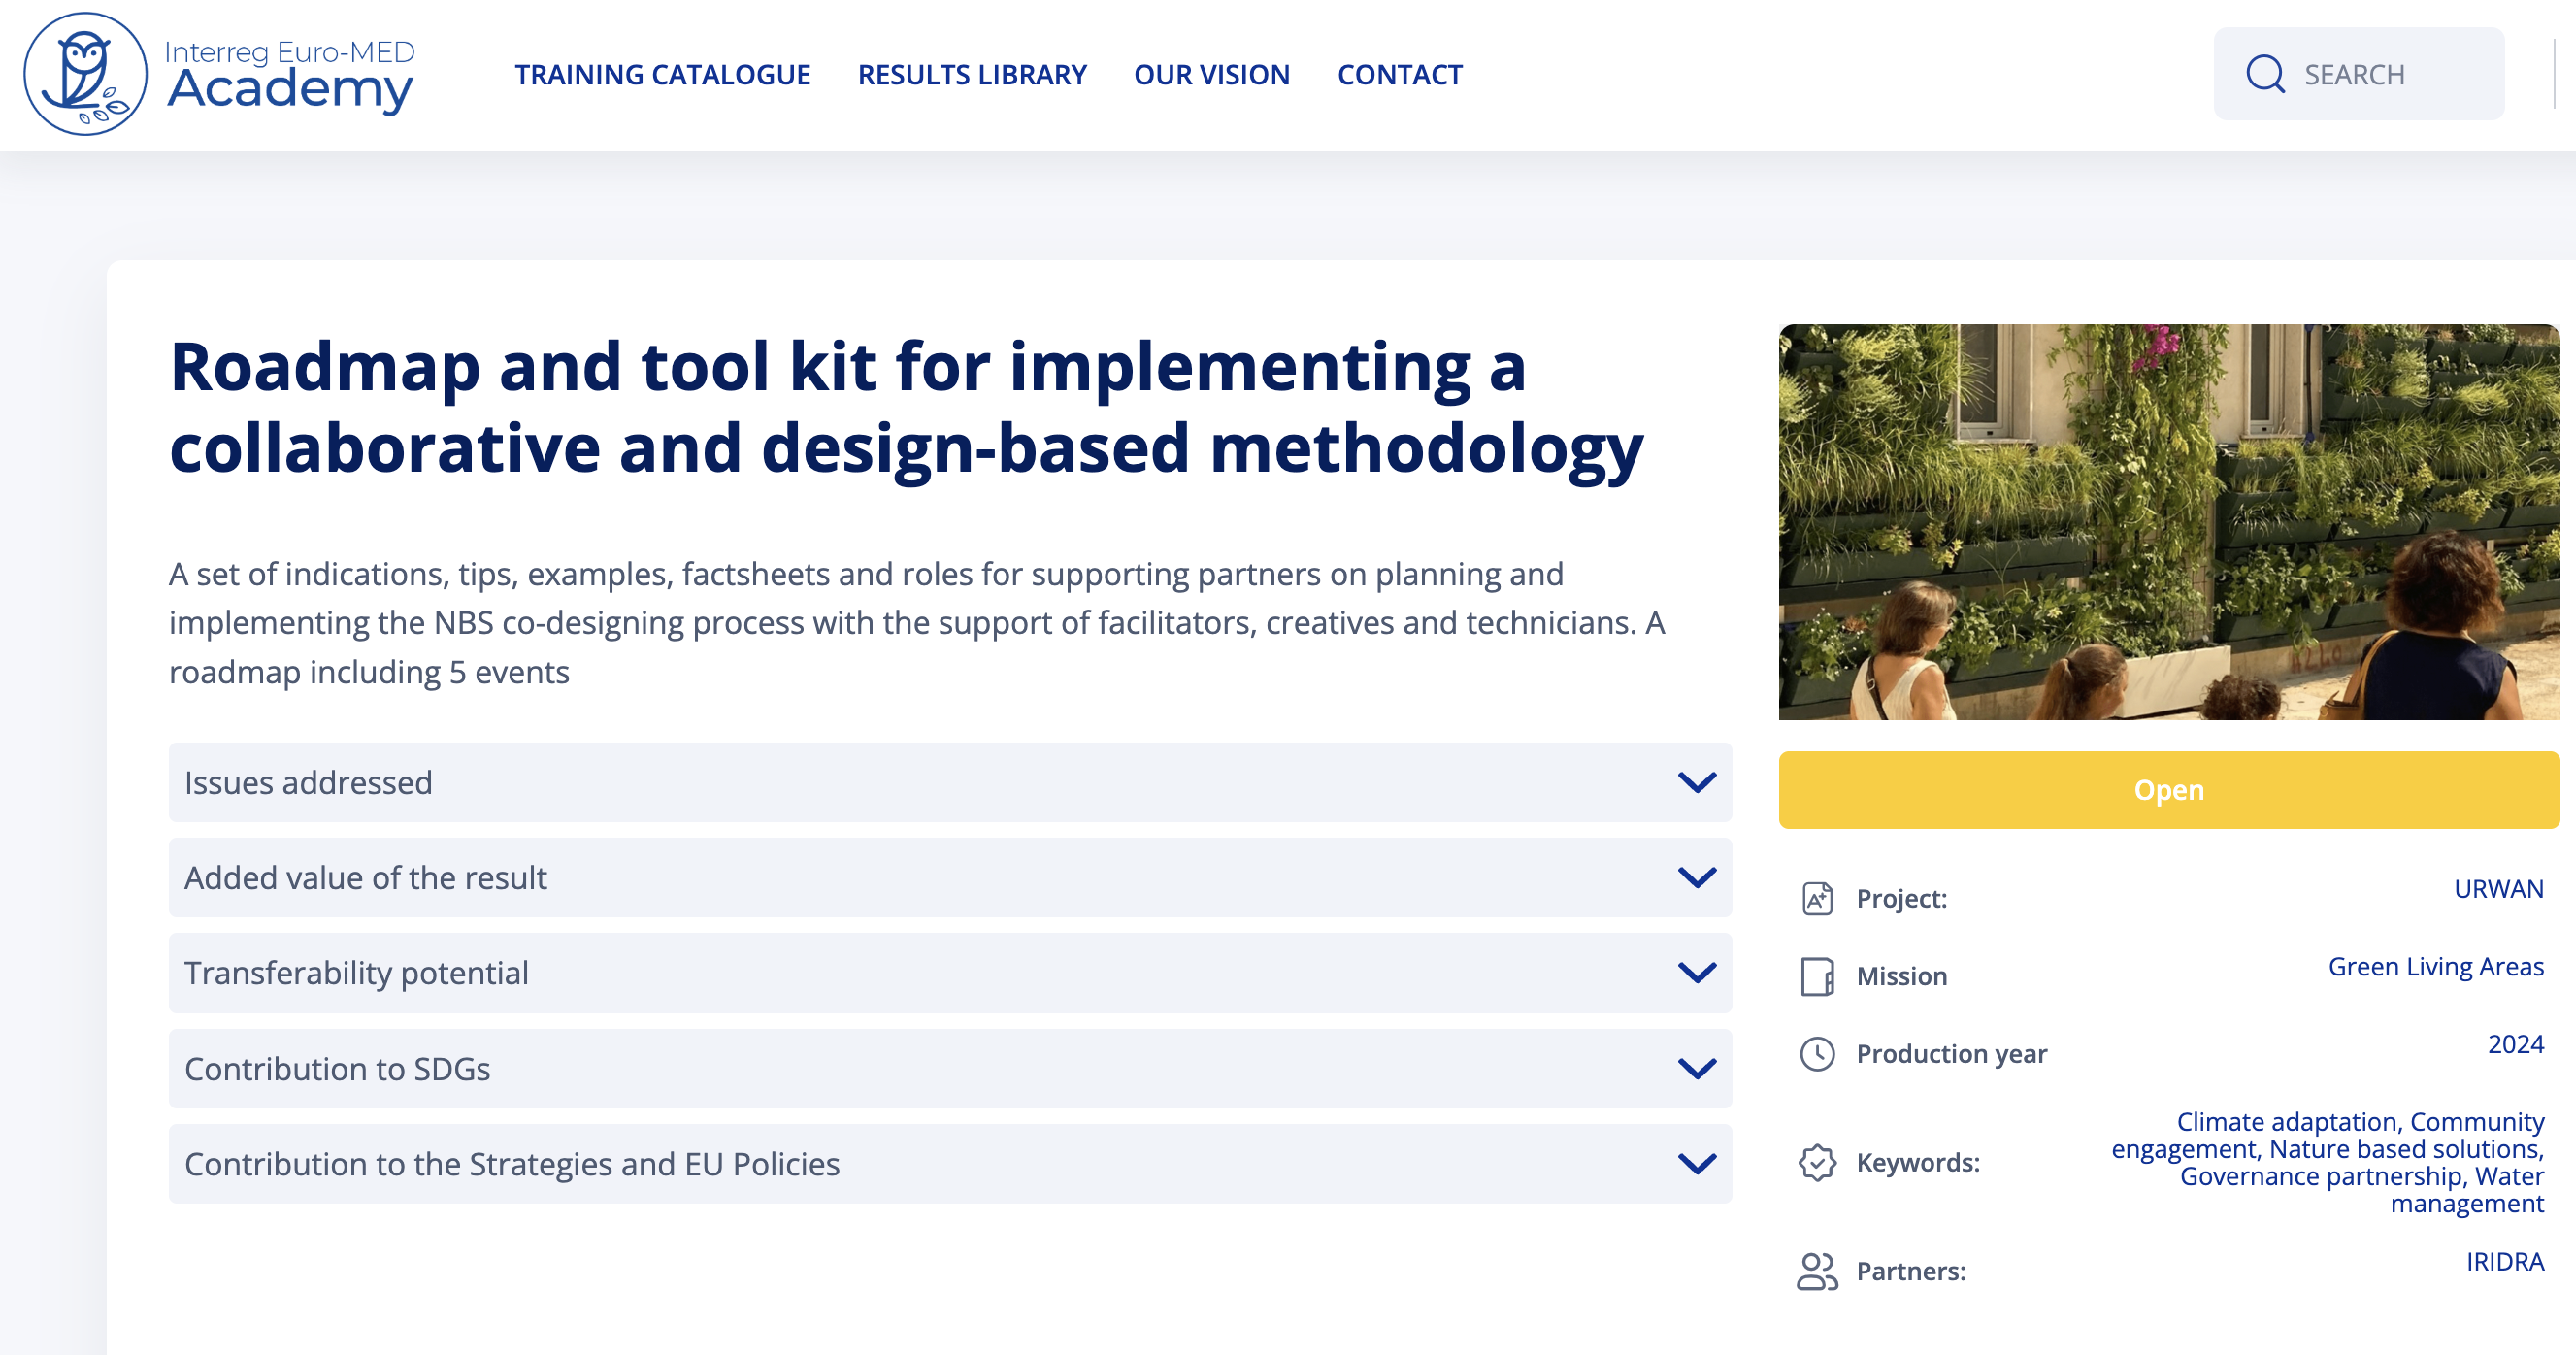Expand the Contribution to SDGs section
This screenshot has width=2576, height=1355.
949,1068
